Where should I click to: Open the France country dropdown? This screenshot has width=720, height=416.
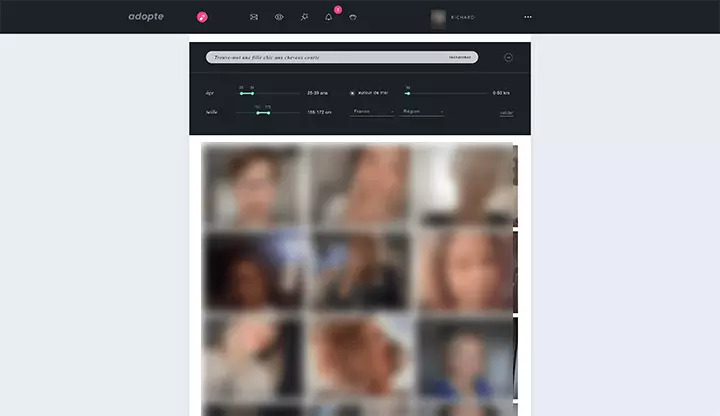tap(372, 112)
